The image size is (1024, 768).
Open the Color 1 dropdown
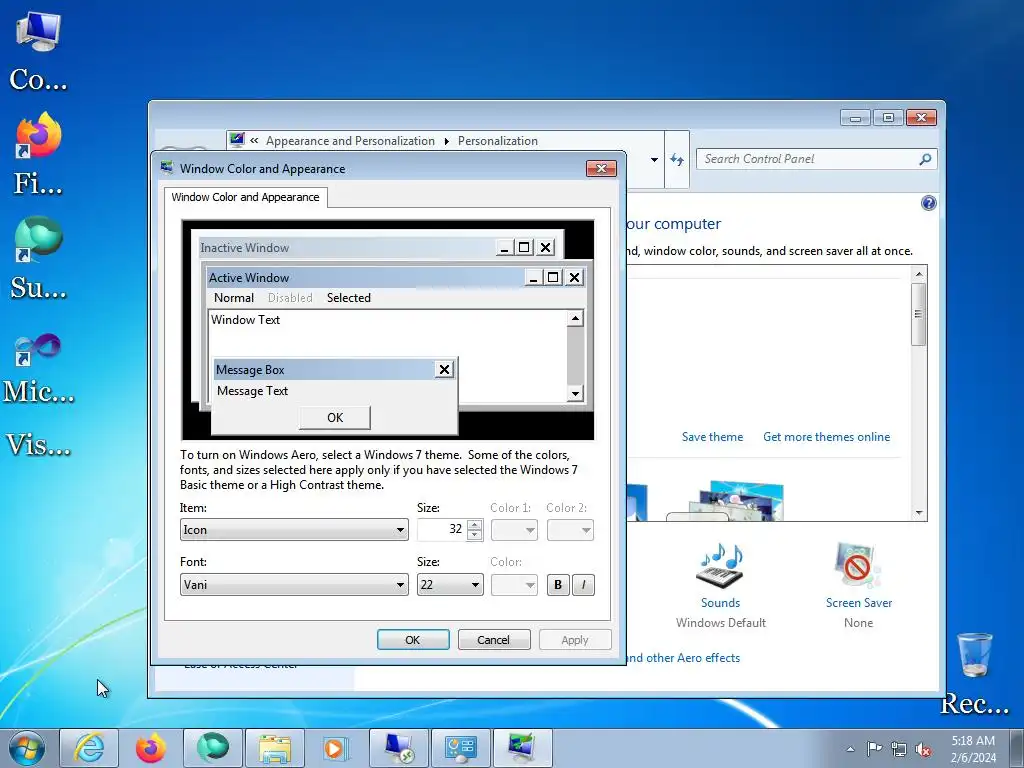[514, 530]
